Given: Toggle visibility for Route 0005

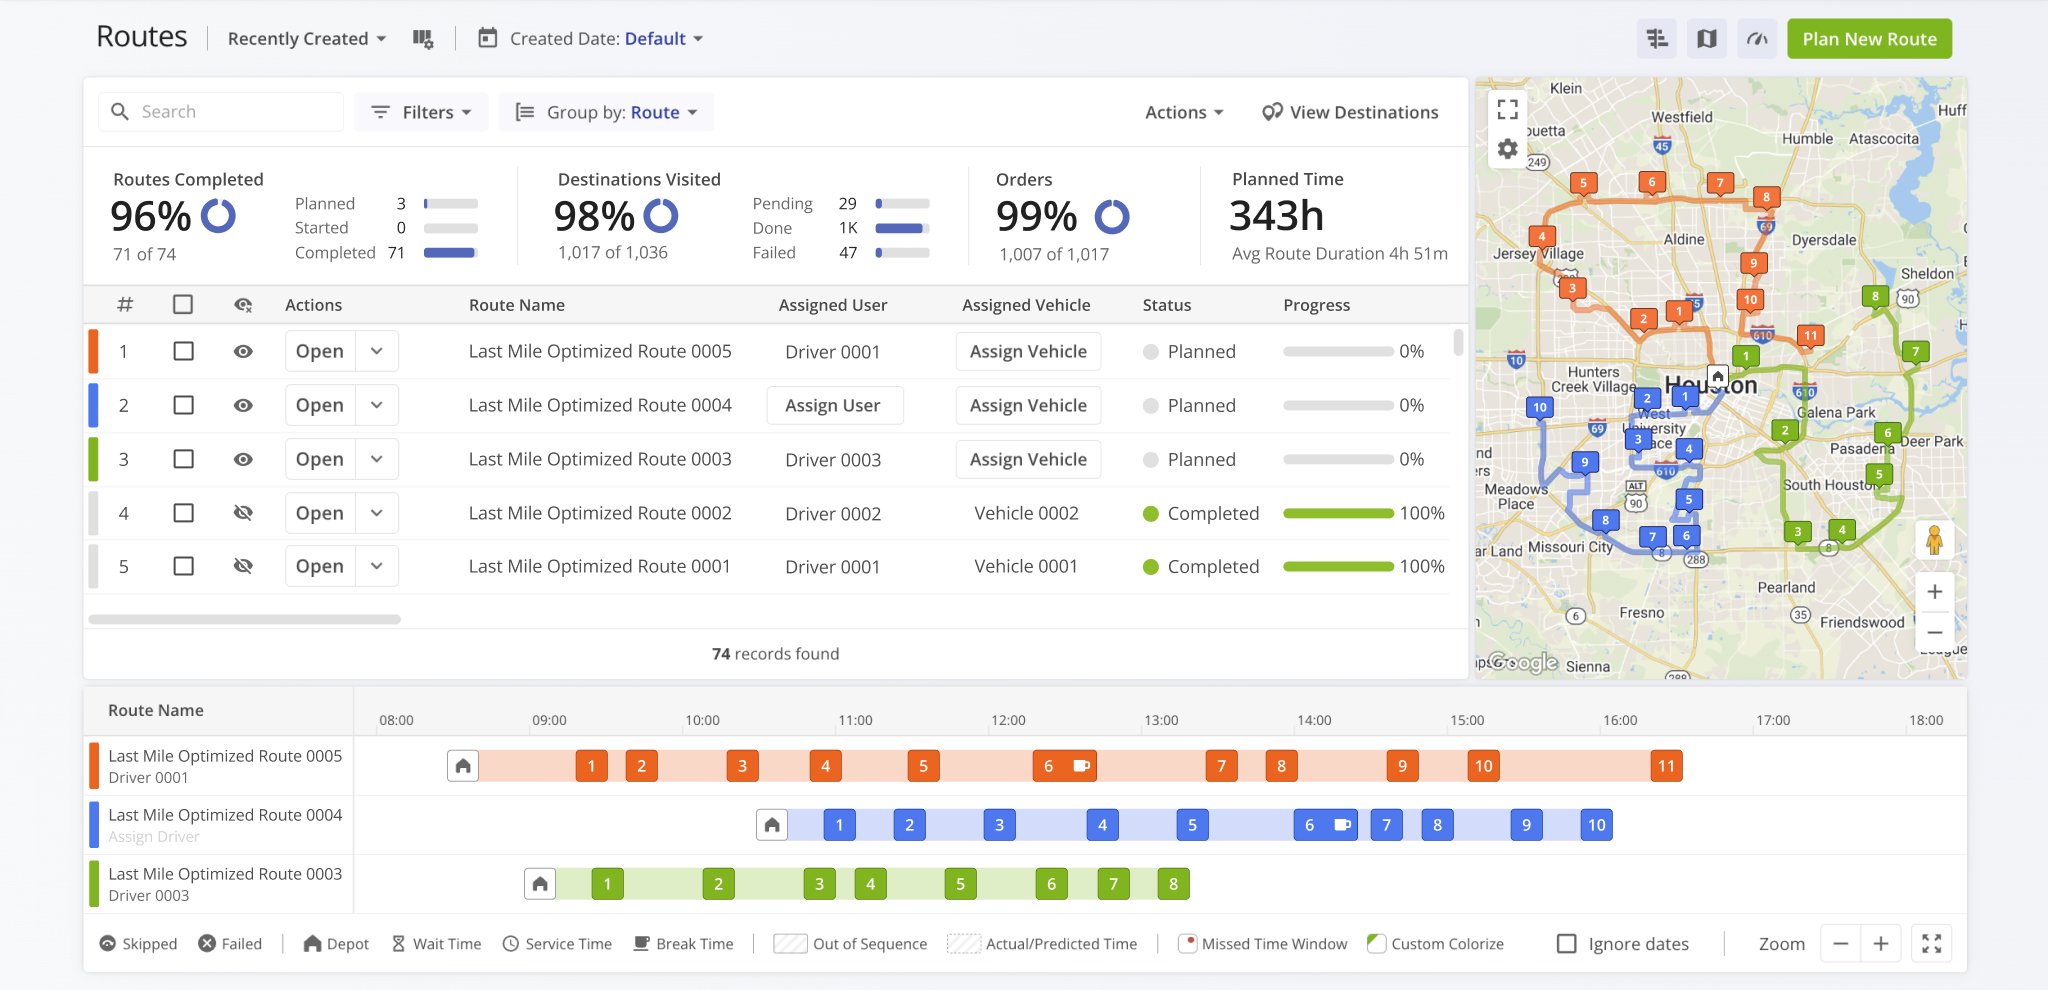Looking at the screenshot, I should [x=243, y=351].
